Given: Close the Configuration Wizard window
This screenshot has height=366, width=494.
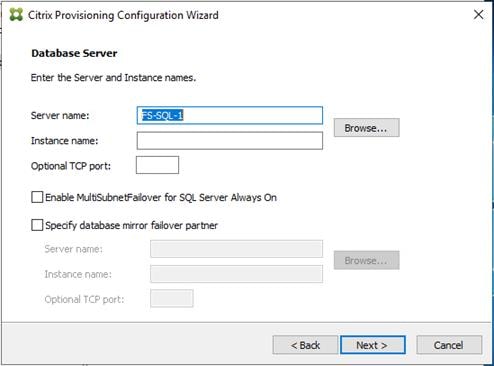Looking at the screenshot, I should [x=478, y=14].
